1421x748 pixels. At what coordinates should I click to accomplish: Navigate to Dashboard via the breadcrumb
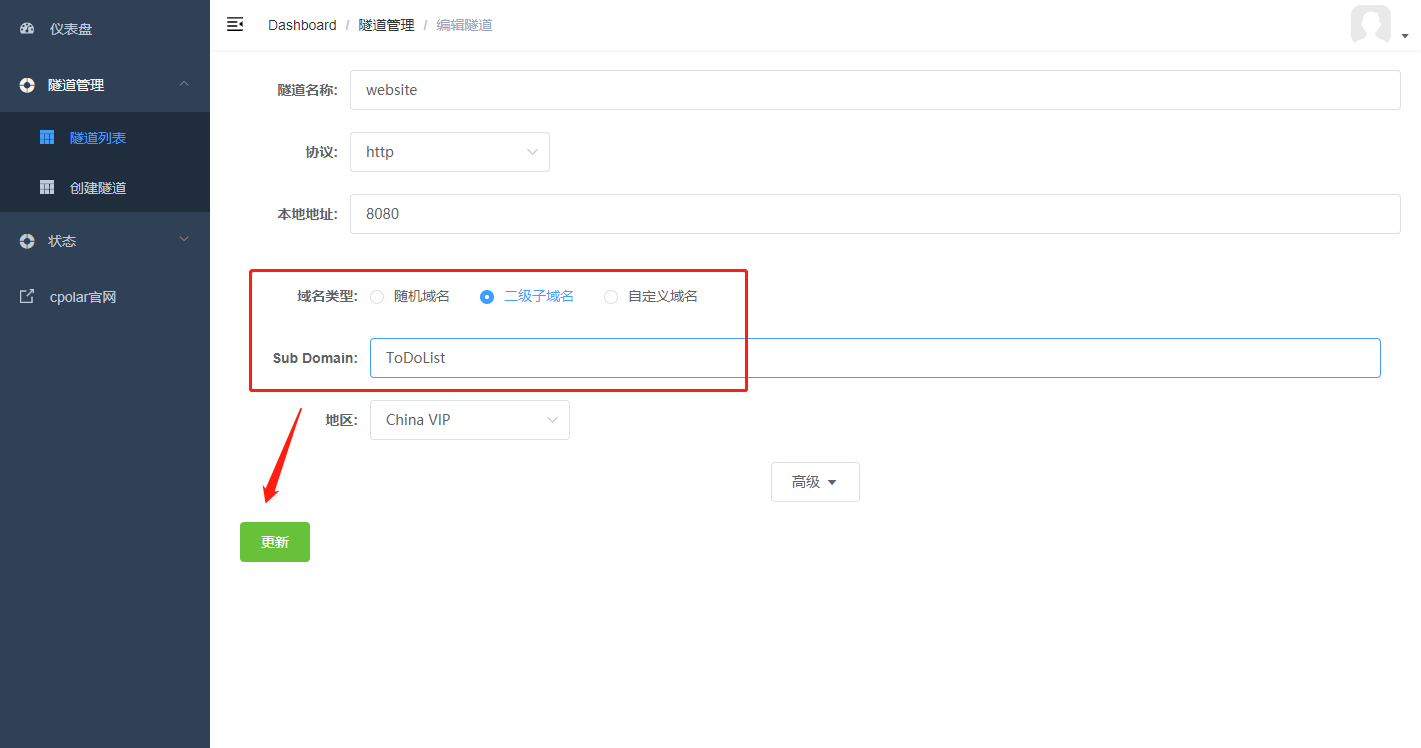tap(302, 24)
